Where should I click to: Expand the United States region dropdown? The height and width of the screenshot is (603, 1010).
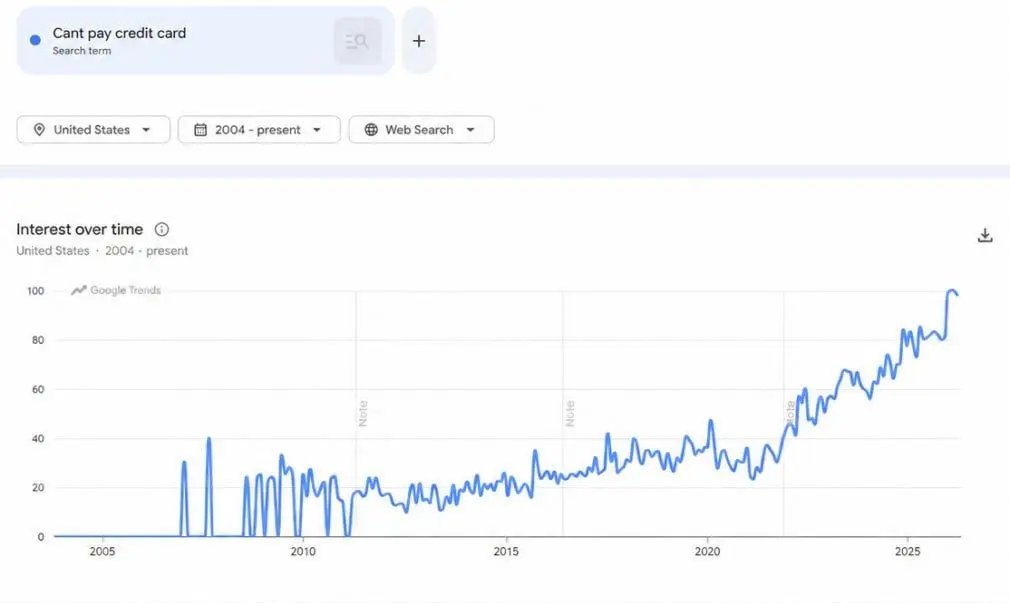[x=93, y=129]
